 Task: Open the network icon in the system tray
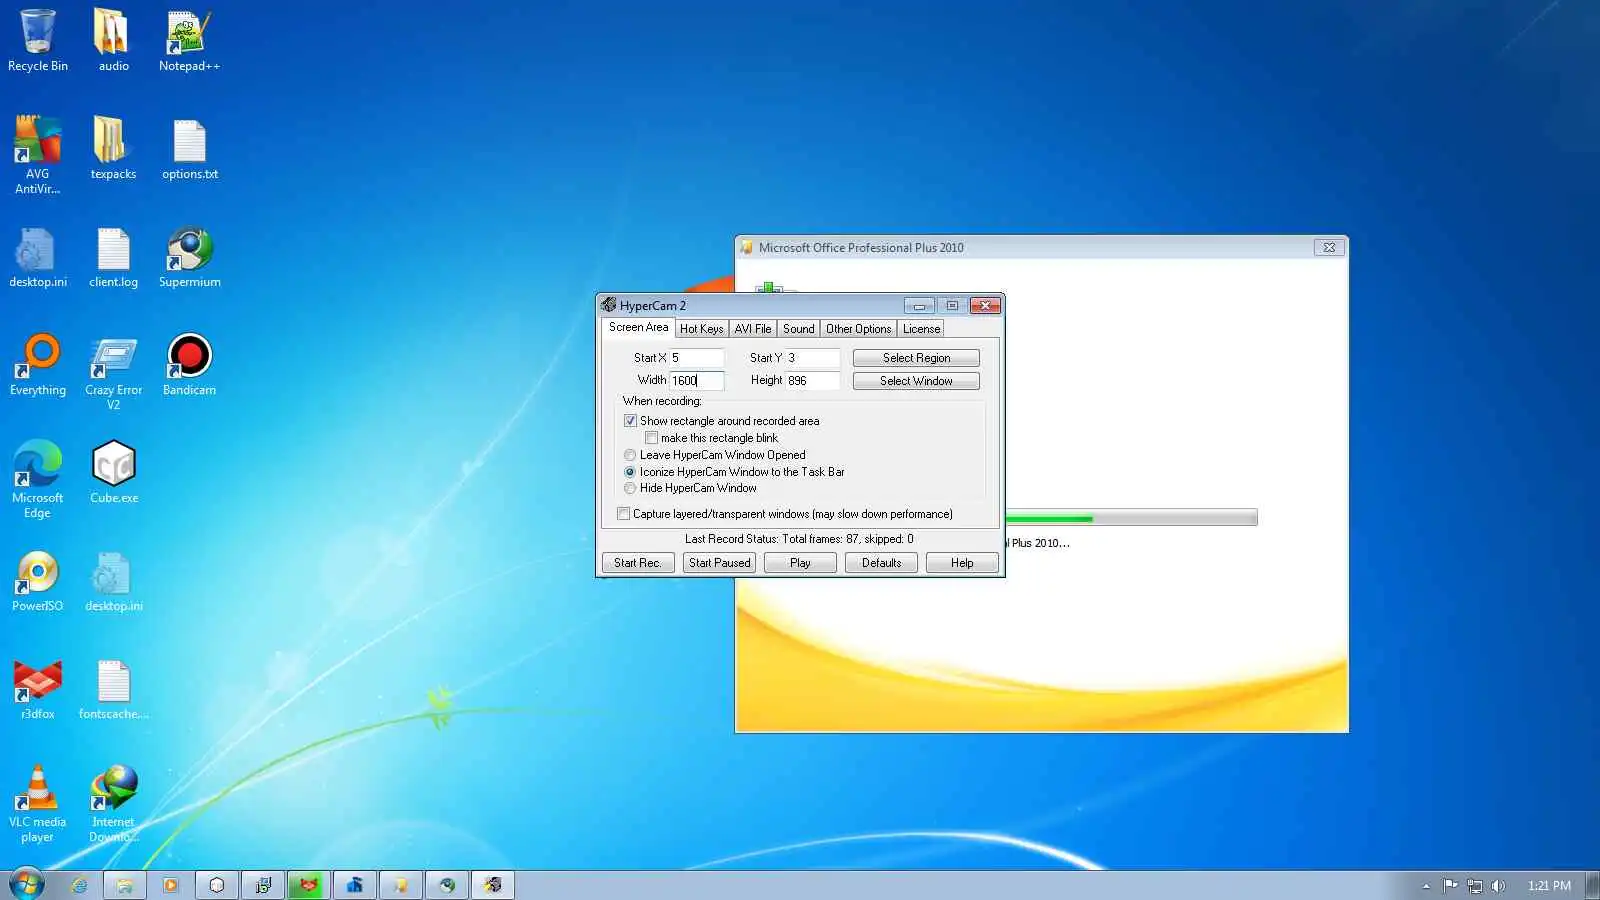click(1474, 885)
